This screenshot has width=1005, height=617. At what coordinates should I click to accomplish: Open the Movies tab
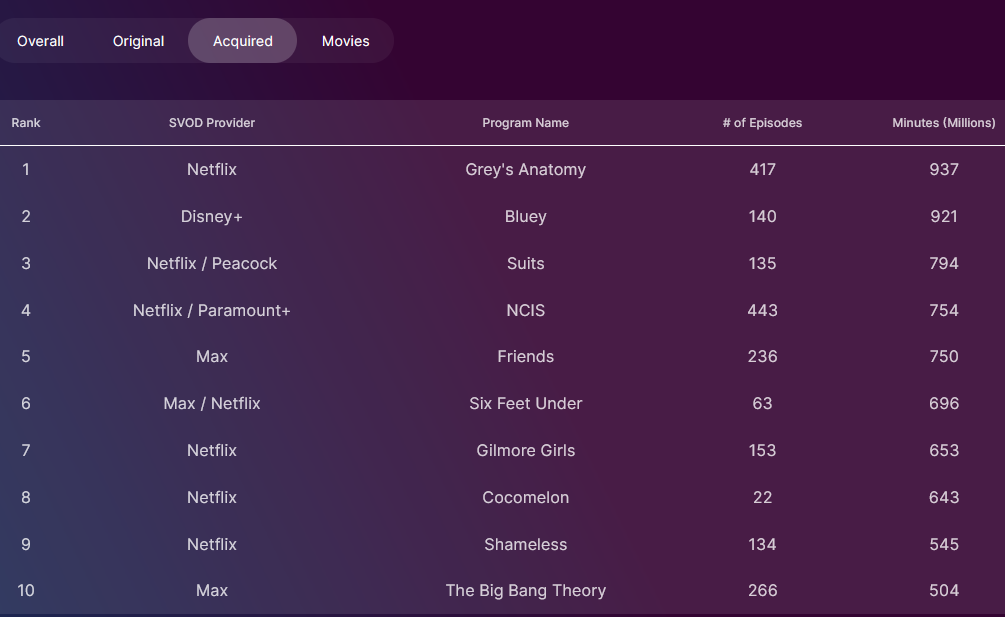346,41
